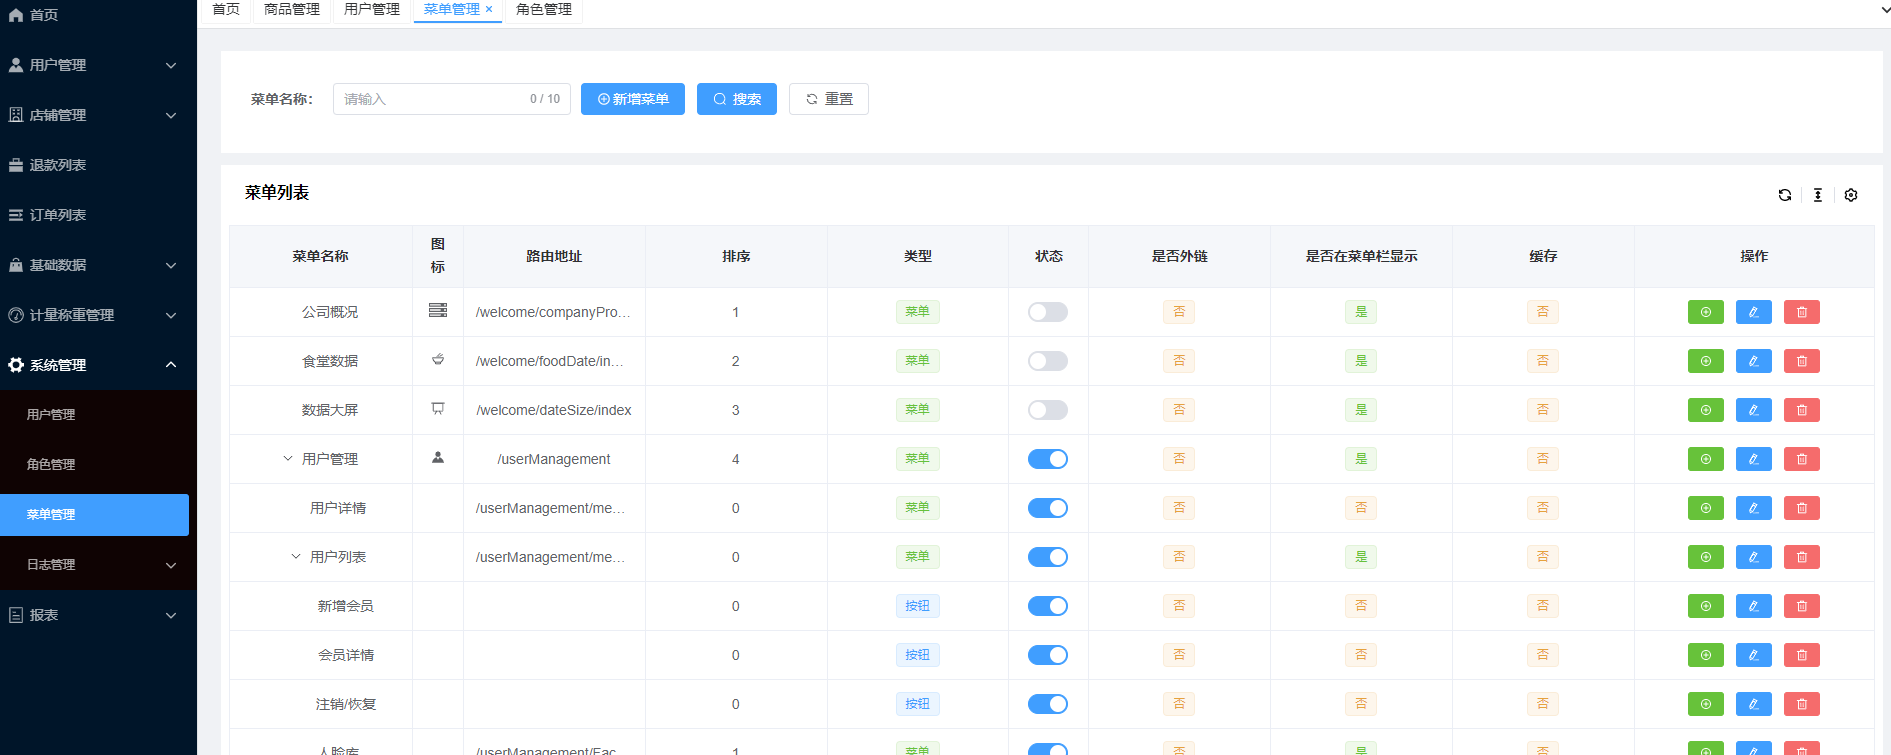This screenshot has height=755, width=1891.
Task: Delete the 数据大屏 menu row
Action: (x=1802, y=410)
